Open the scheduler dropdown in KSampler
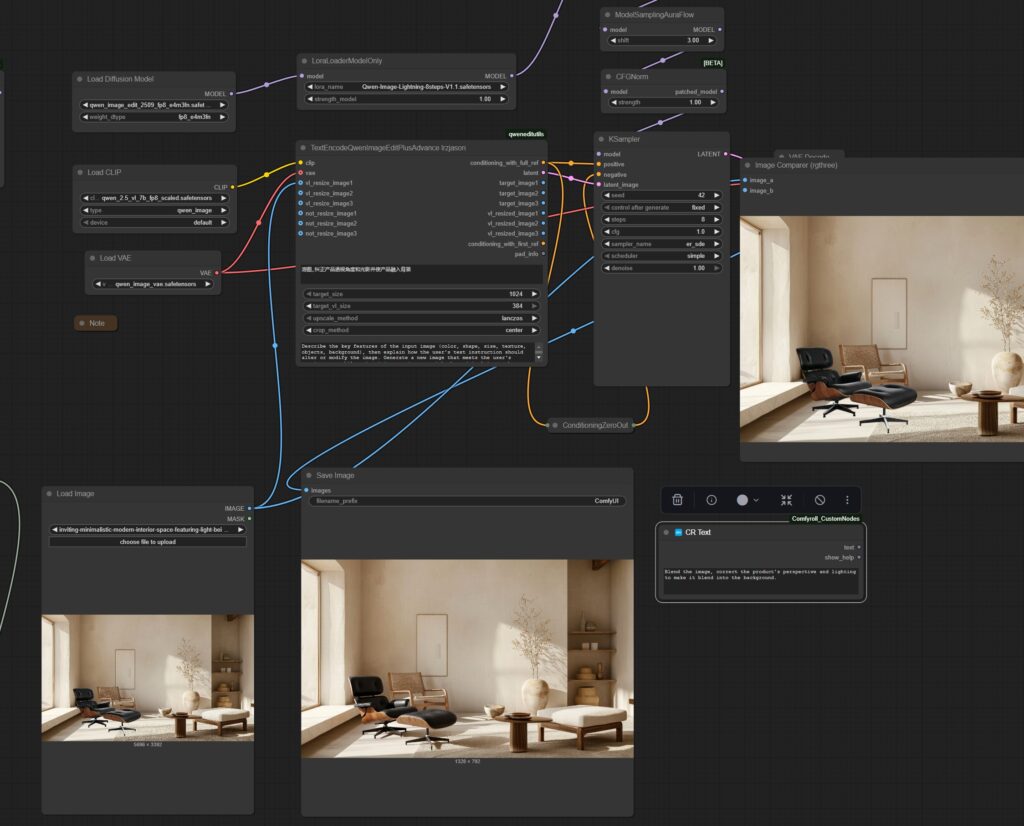This screenshot has width=1024, height=826. coord(661,256)
